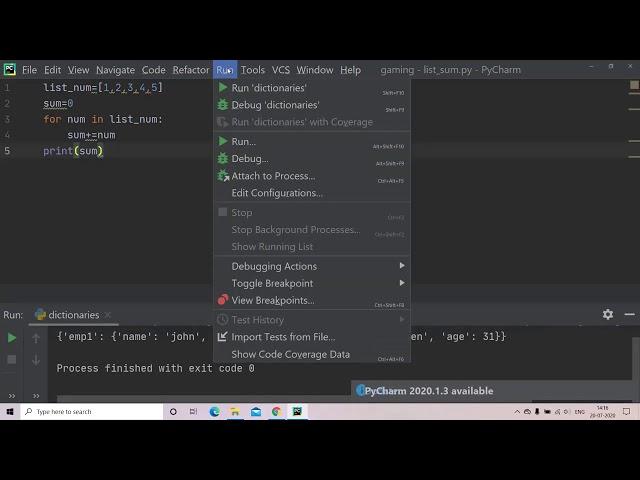
Task: Click PyCharm icon on taskbar
Action: [297, 411]
